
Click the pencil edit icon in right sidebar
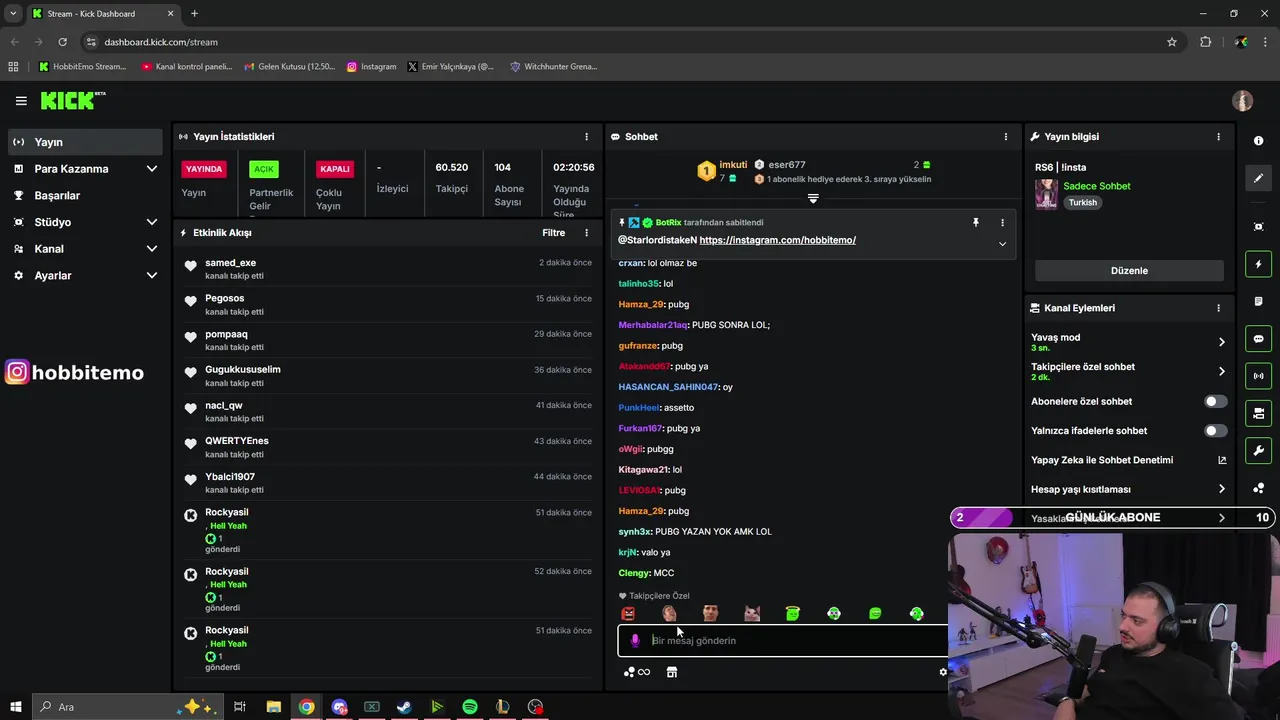pos(1258,178)
